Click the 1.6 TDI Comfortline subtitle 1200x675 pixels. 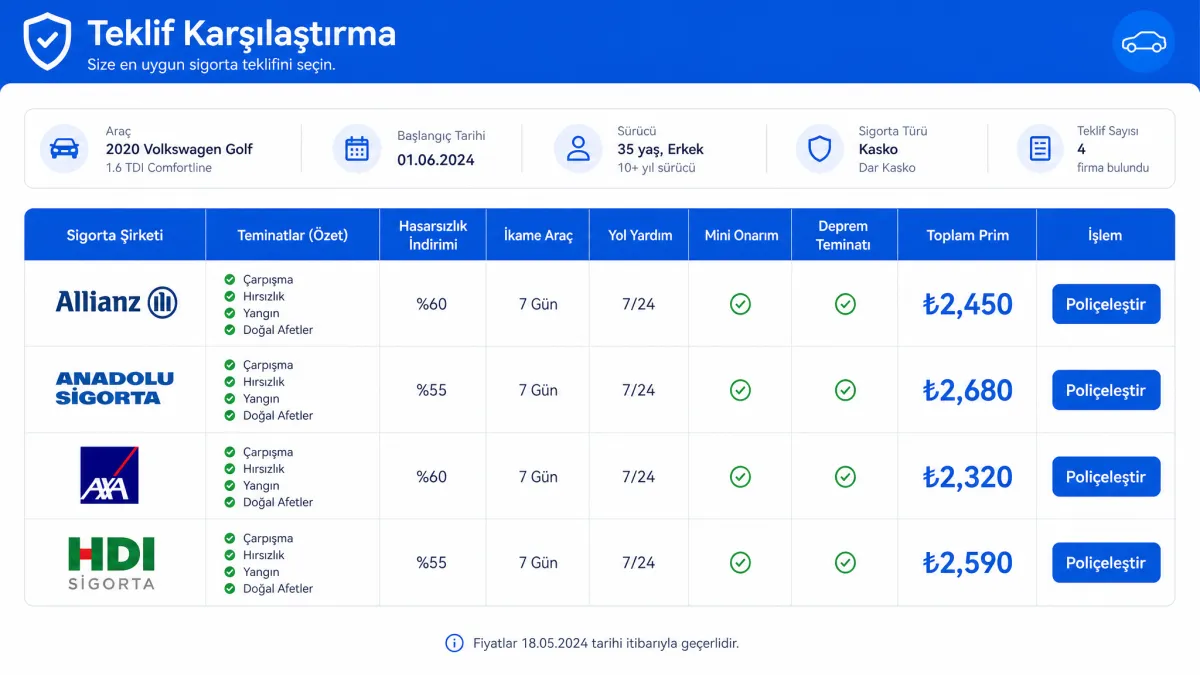click(159, 168)
